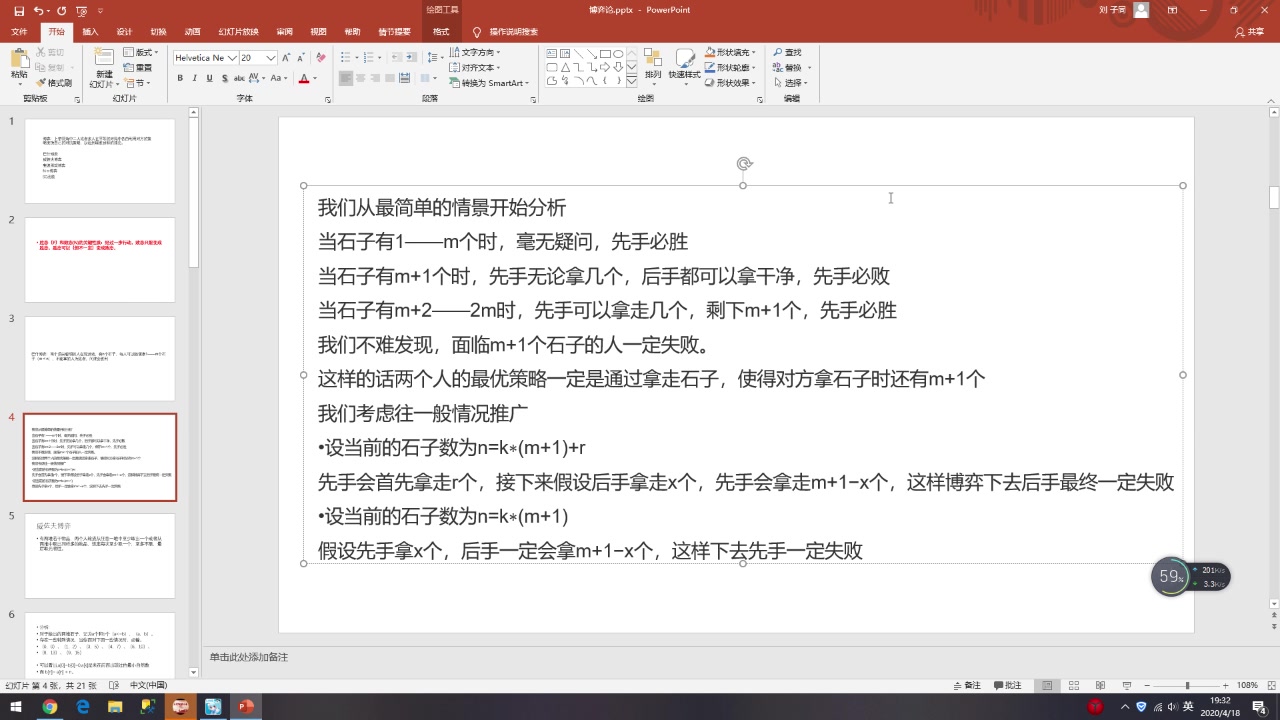Image resolution: width=1280 pixels, height=720 pixels.
Task: Toggle bold formatting in the Font group
Action: [180, 78]
